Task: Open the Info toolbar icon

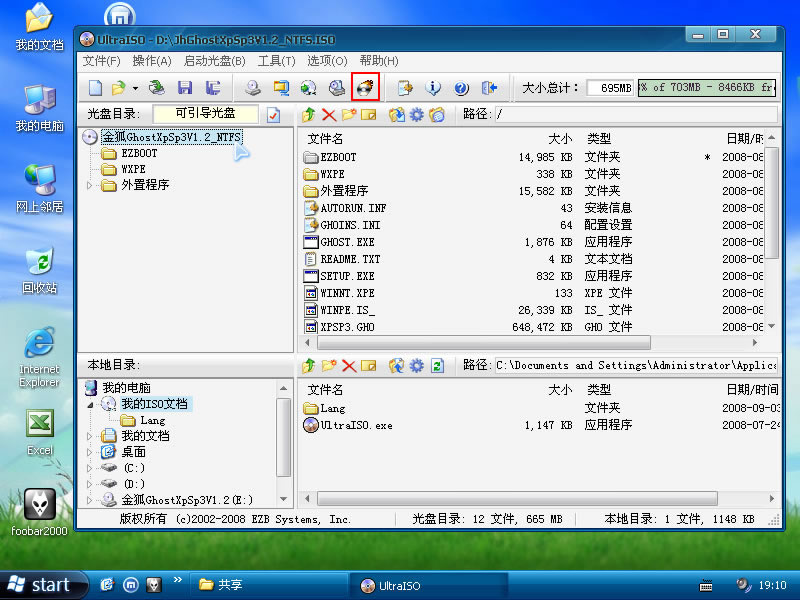Action: click(433, 88)
